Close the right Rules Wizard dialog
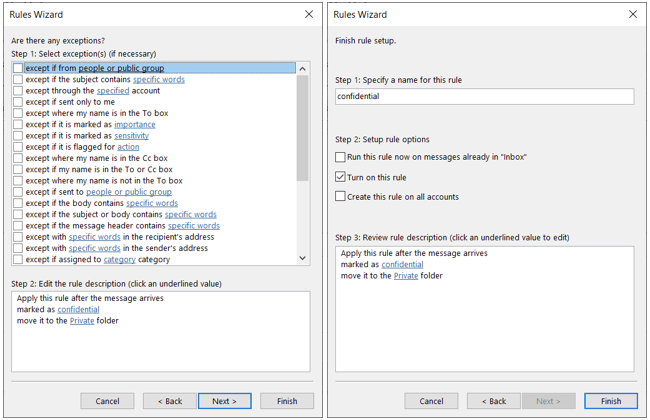 pos(633,14)
